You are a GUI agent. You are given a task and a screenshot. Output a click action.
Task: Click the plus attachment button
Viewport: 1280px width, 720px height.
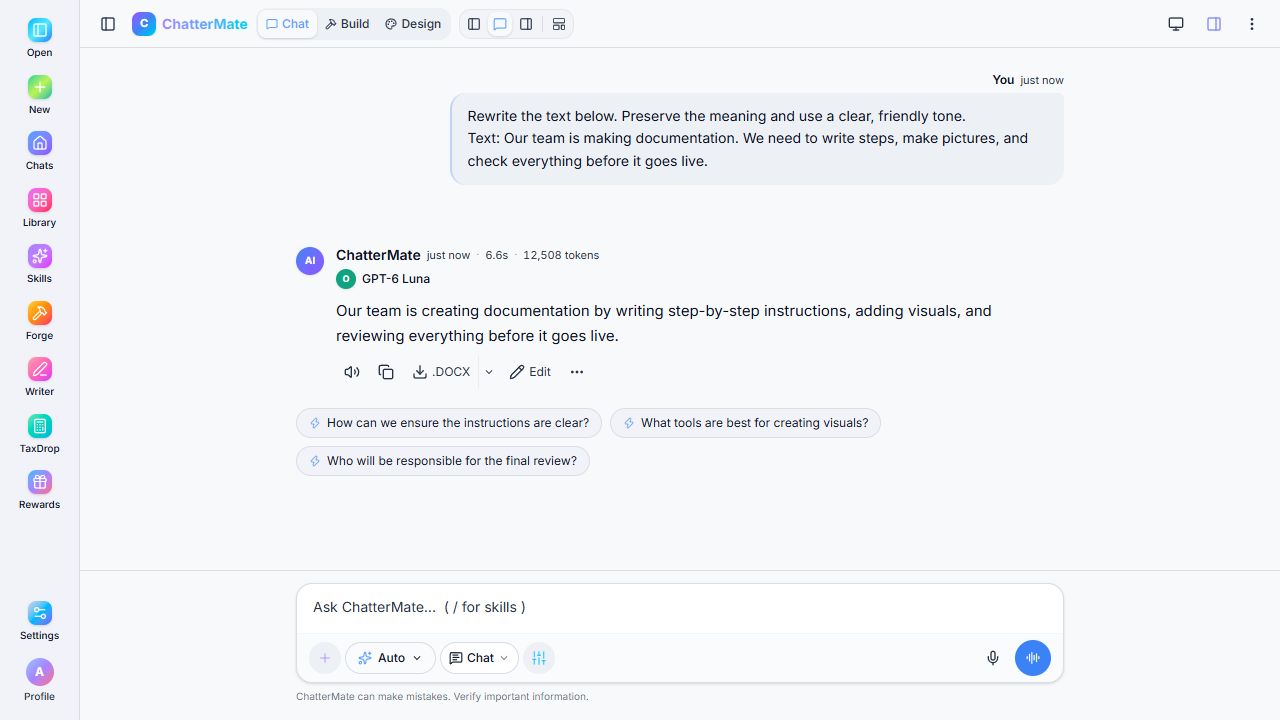click(325, 658)
